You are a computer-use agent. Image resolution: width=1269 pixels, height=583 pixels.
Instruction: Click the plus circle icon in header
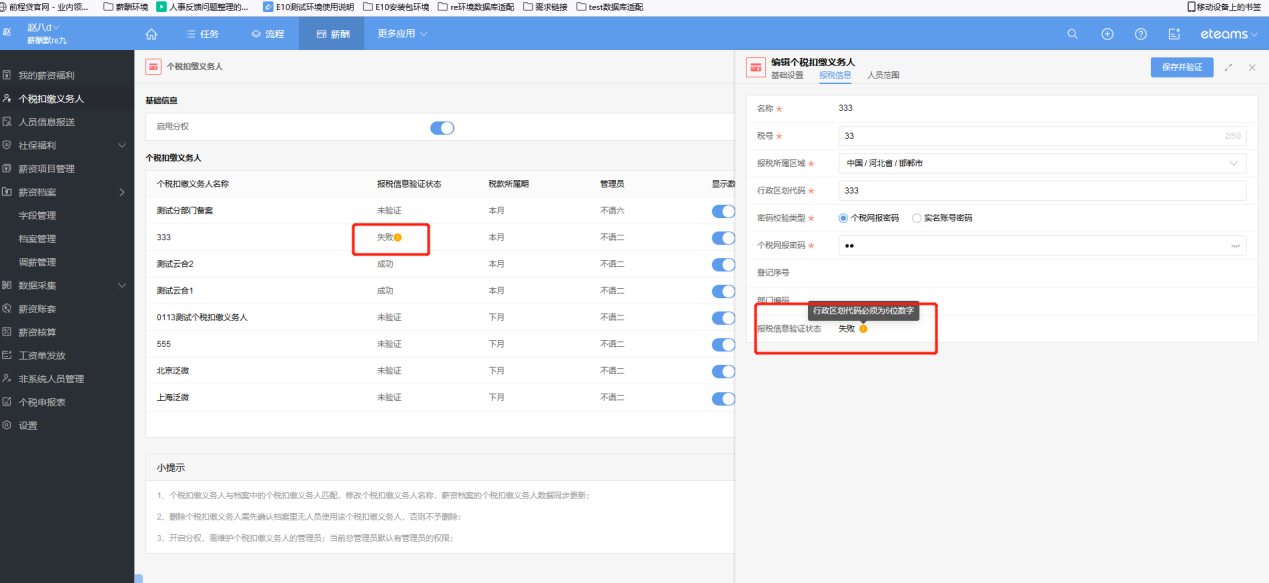(x=1107, y=34)
